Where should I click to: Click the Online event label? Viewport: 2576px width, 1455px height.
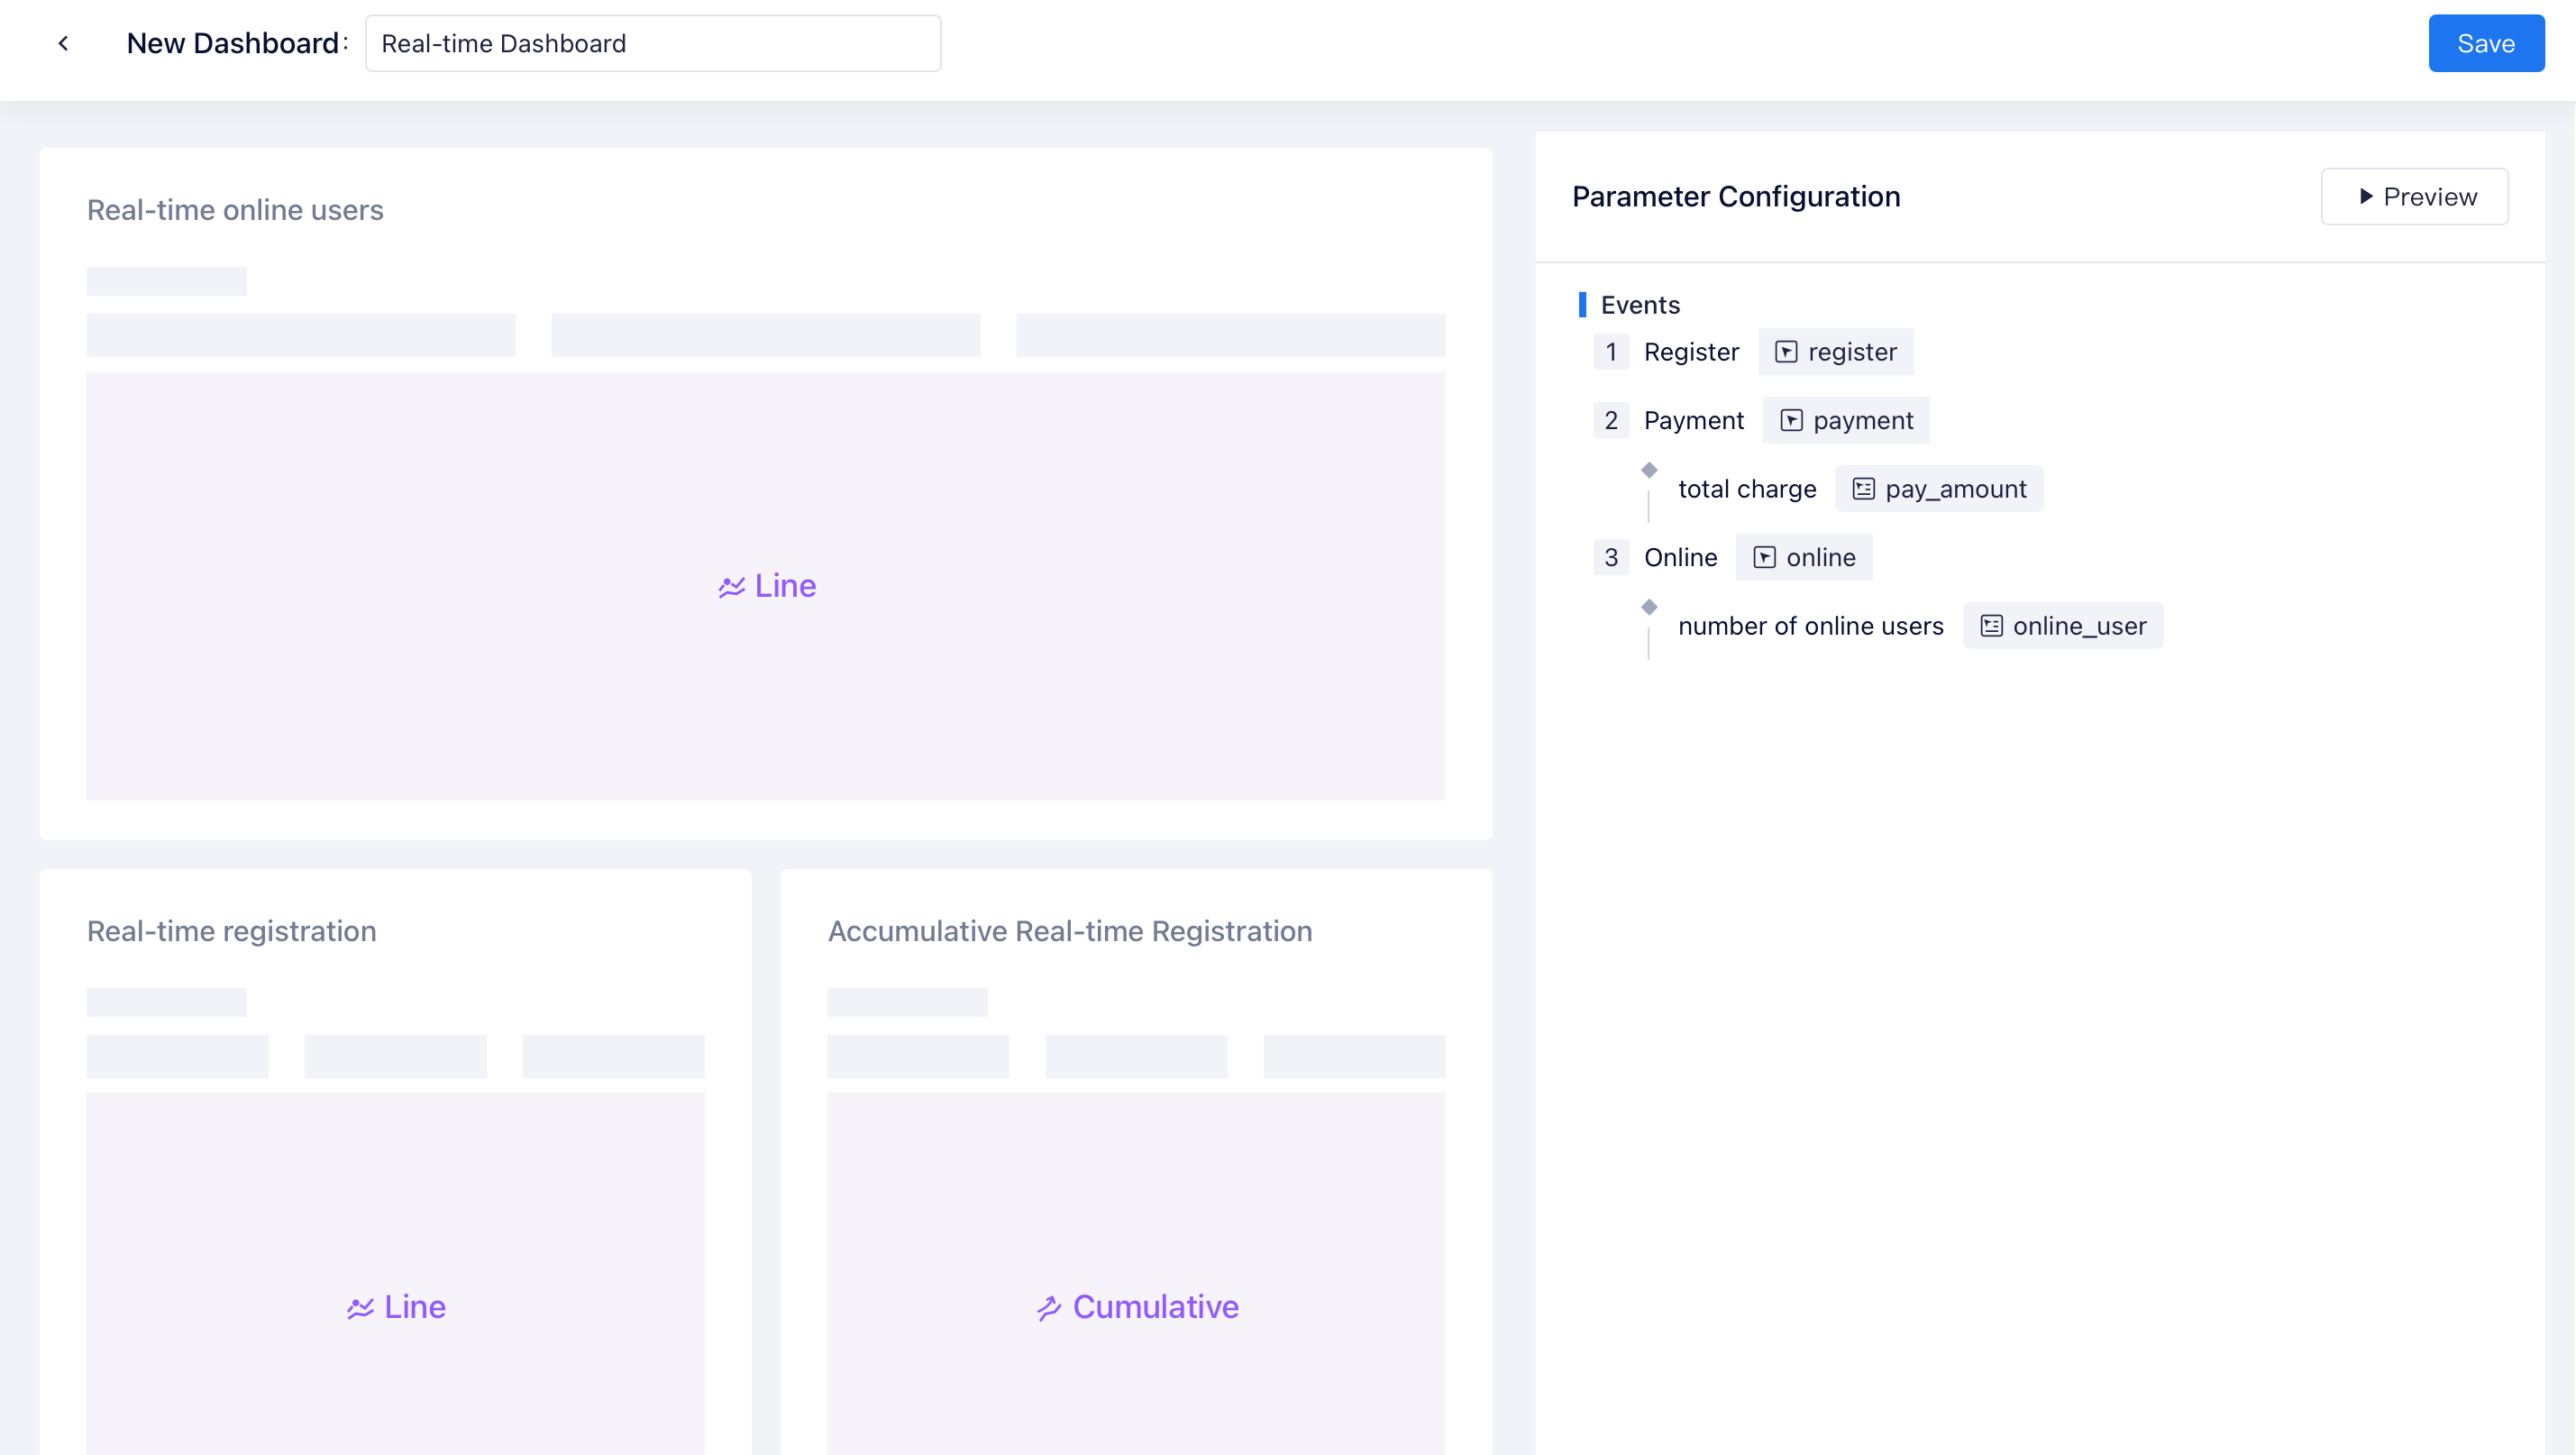tap(1680, 557)
